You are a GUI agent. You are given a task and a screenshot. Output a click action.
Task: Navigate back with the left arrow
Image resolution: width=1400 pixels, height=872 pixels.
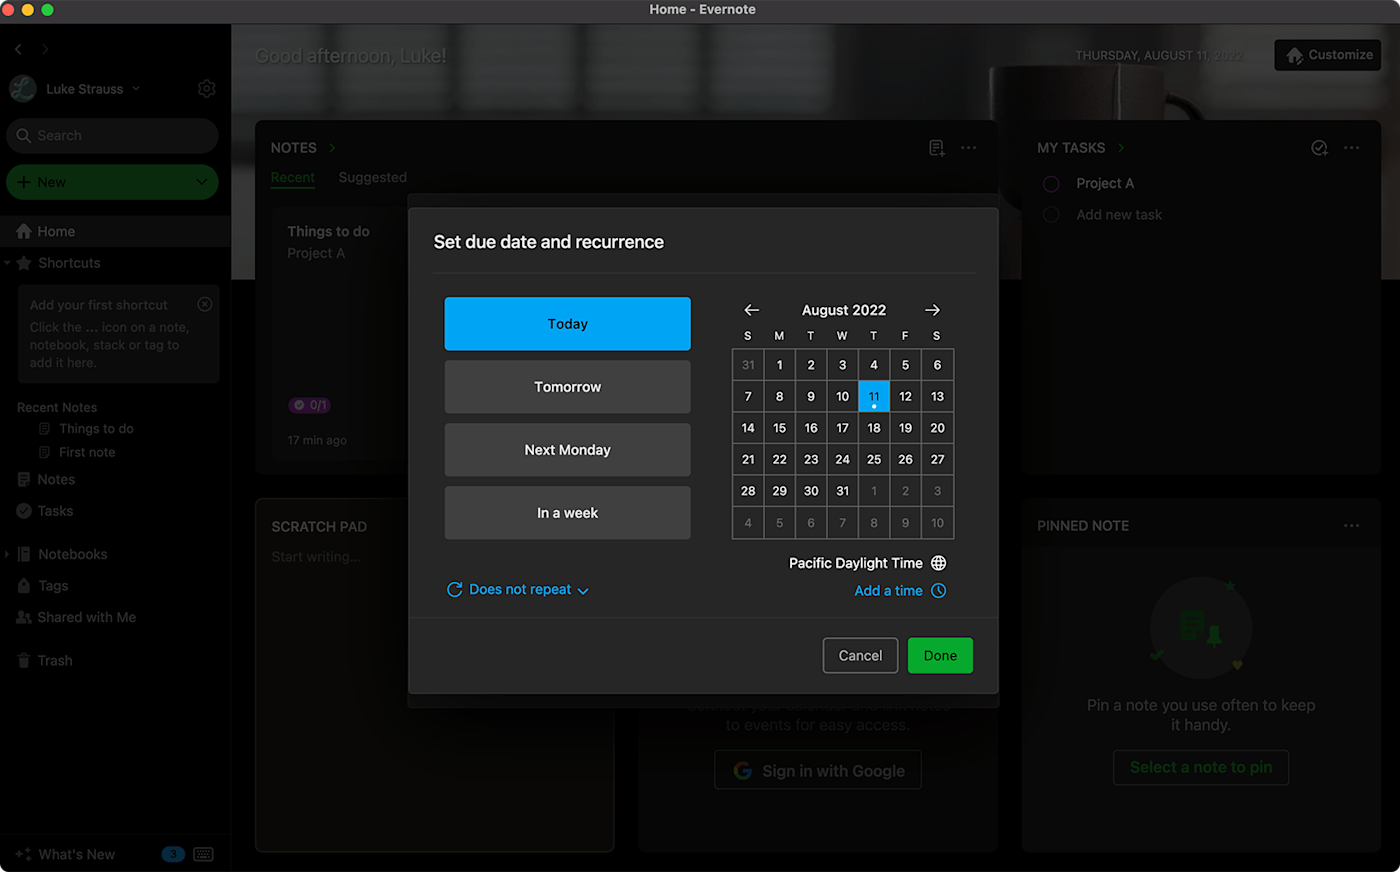(18, 49)
